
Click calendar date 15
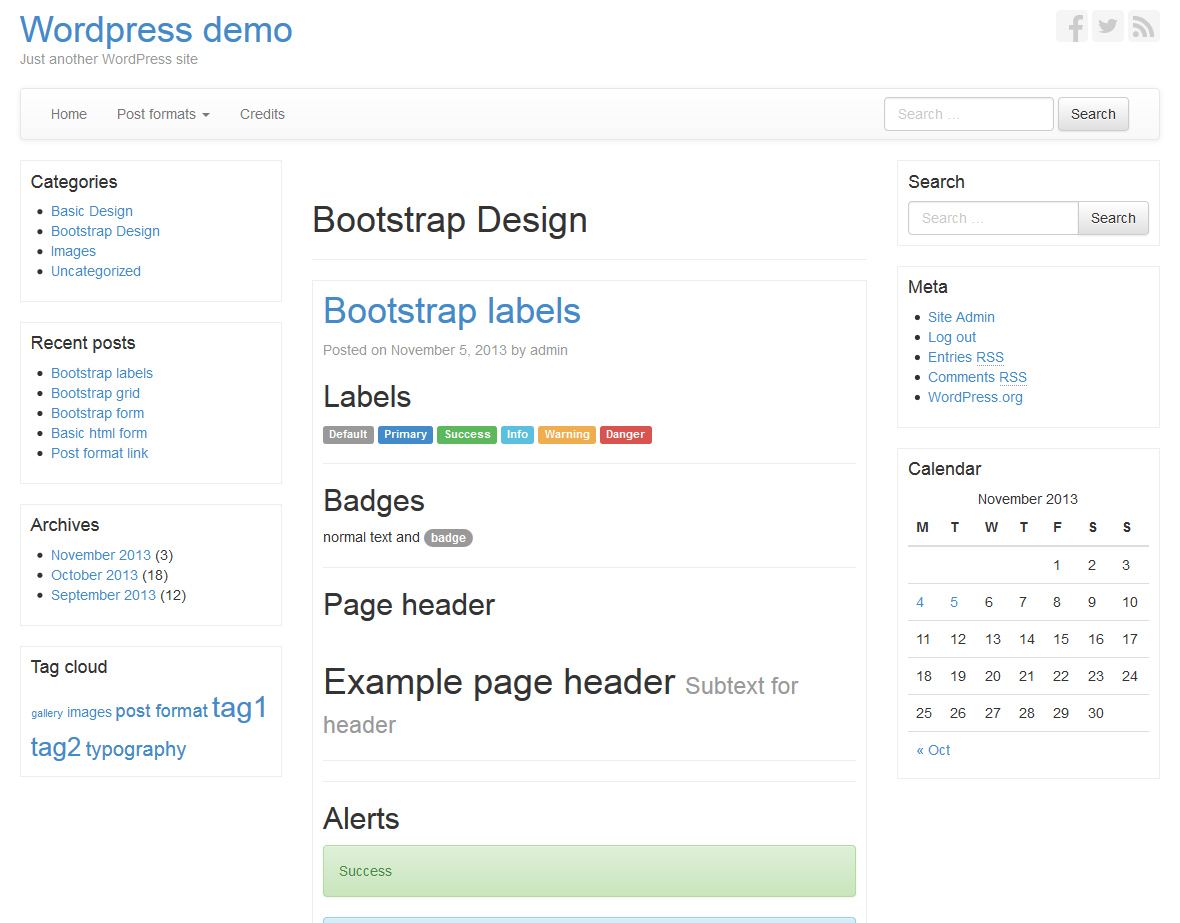tap(1061, 639)
